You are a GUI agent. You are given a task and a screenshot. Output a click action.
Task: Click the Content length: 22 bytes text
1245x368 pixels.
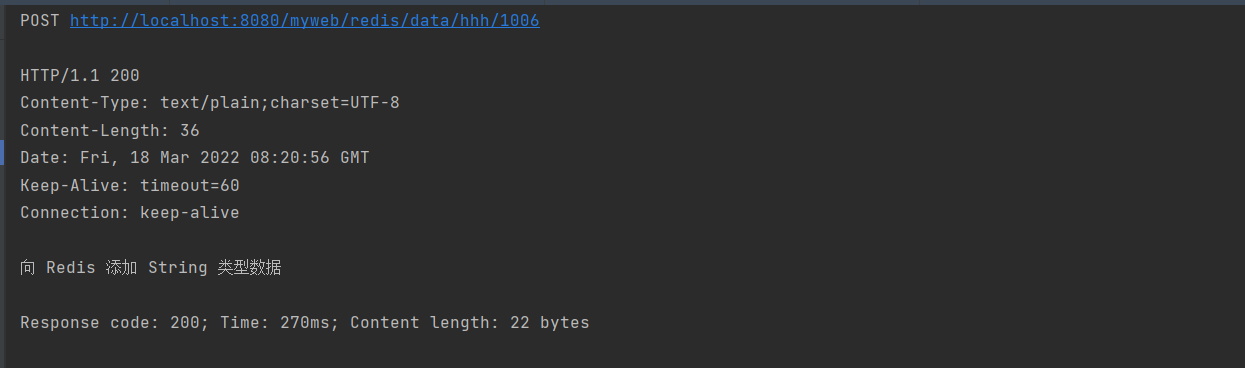click(x=470, y=323)
